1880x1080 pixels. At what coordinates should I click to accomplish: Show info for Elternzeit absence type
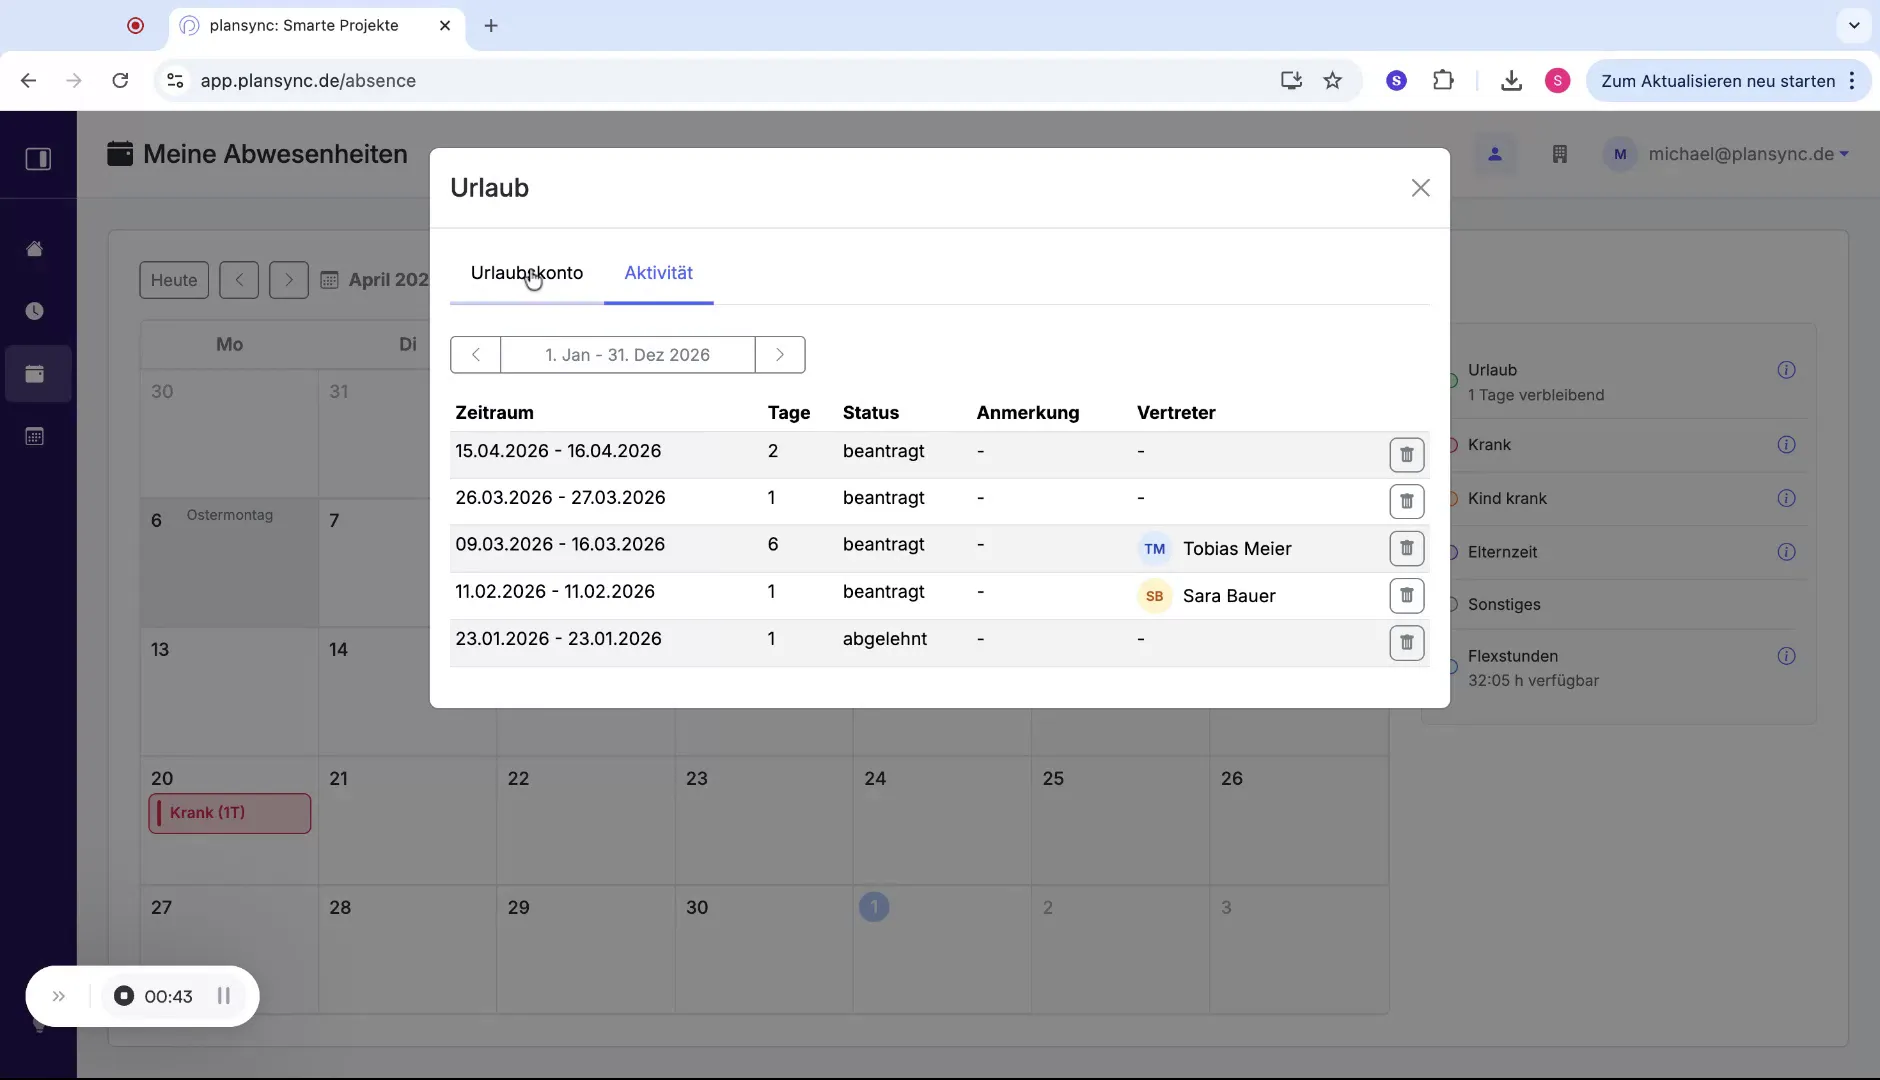[1786, 552]
